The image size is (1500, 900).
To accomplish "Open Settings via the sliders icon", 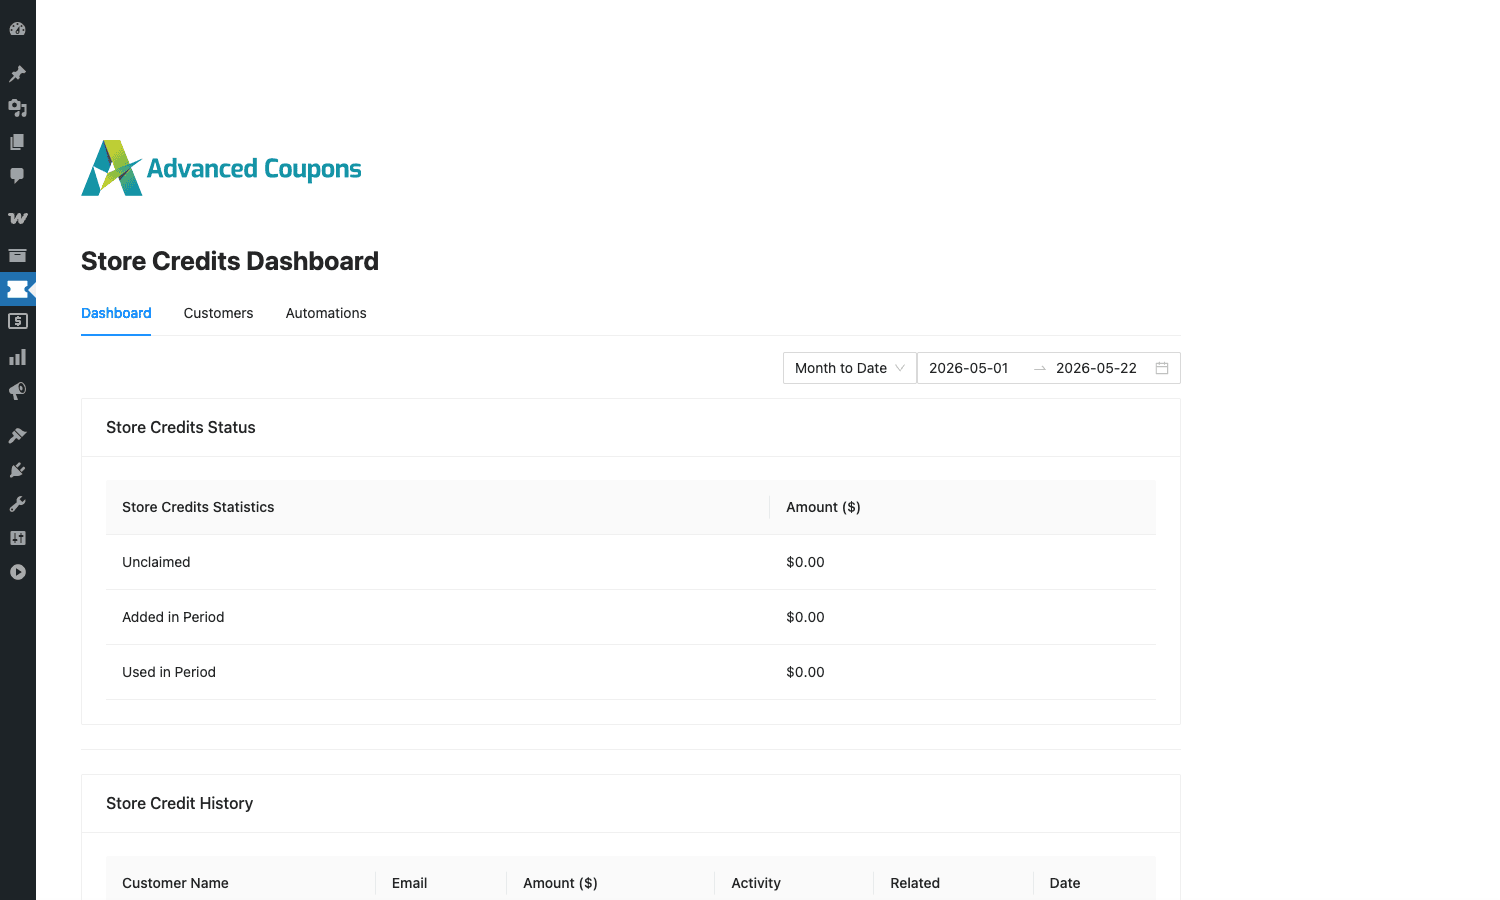I will 17,538.
